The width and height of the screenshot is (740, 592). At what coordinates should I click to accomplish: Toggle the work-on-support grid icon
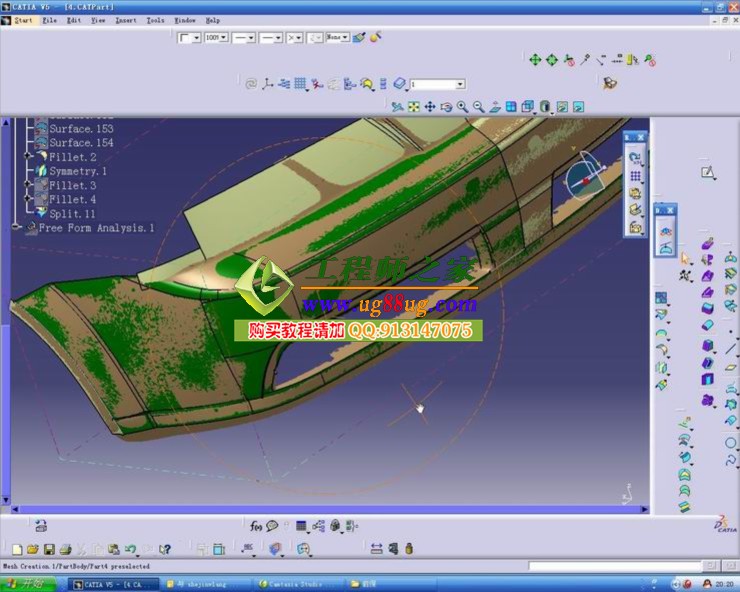pos(300,84)
